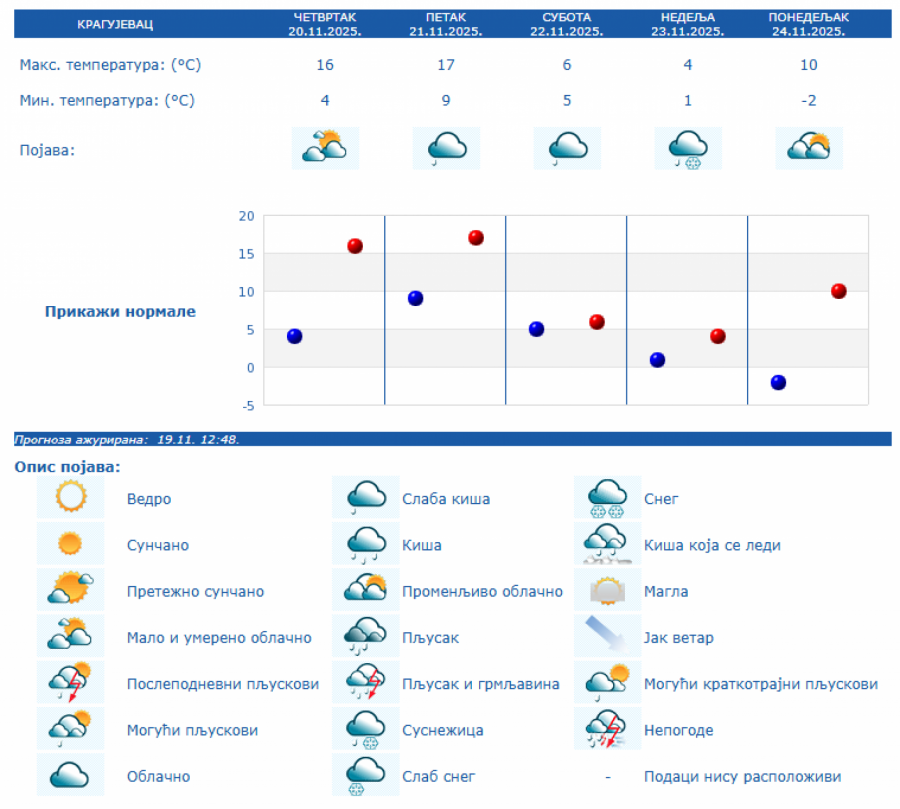Image resolution: width=900 pixels, height=809 pixels.
Task: Click the Прикажи нормале link
Action: tap(120, 311)
